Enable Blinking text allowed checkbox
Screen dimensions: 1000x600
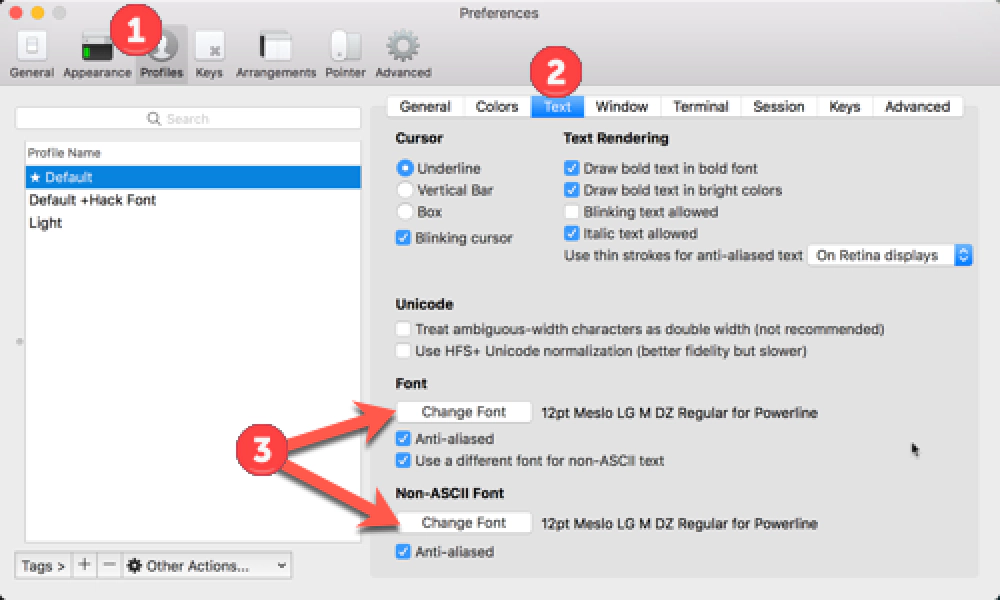point(572,212)
